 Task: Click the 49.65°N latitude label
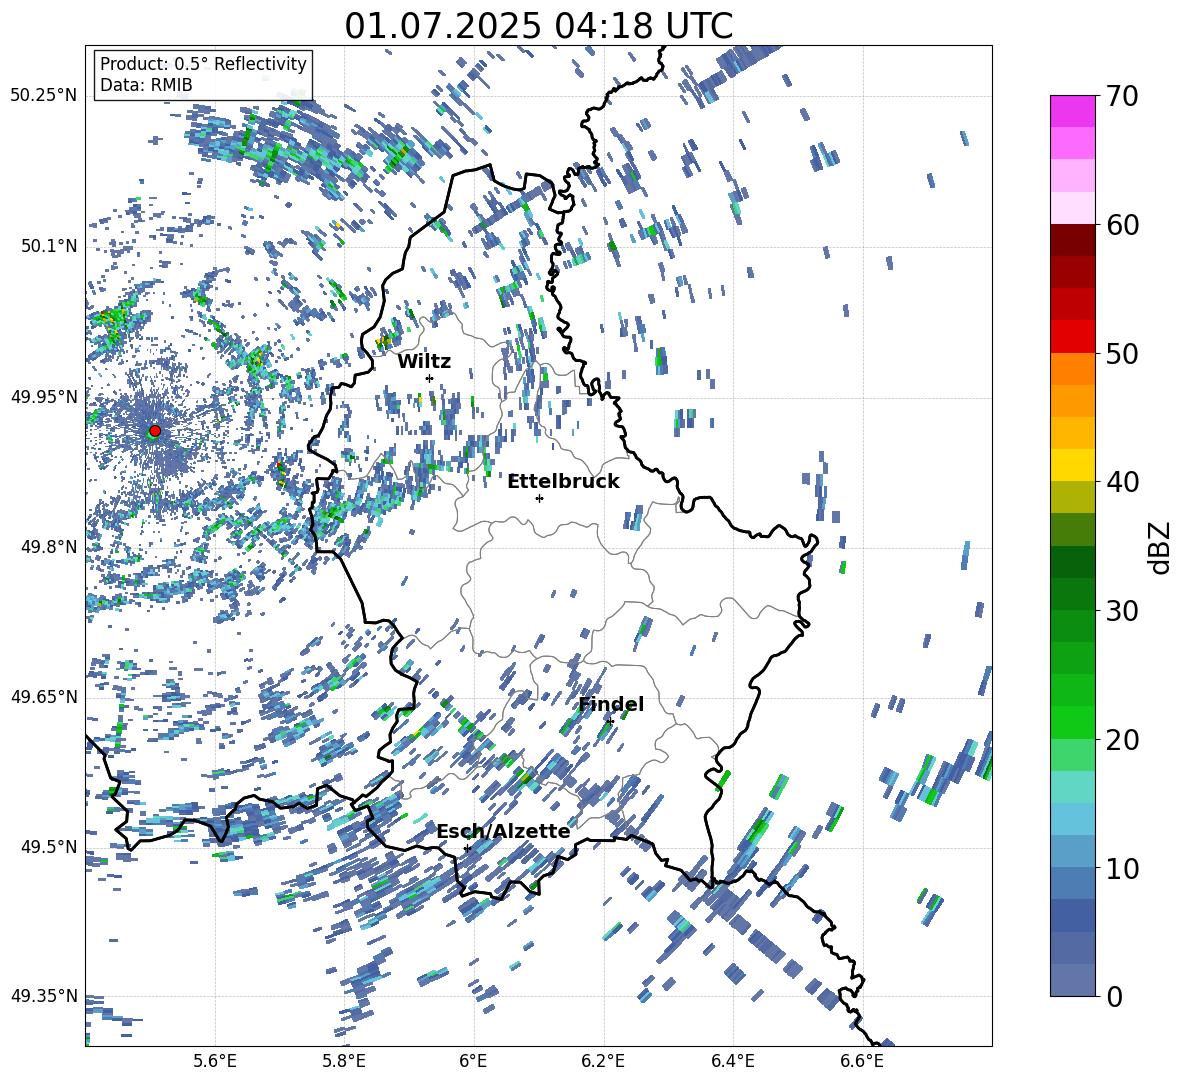pyautogui.click(x=45, y=696)
